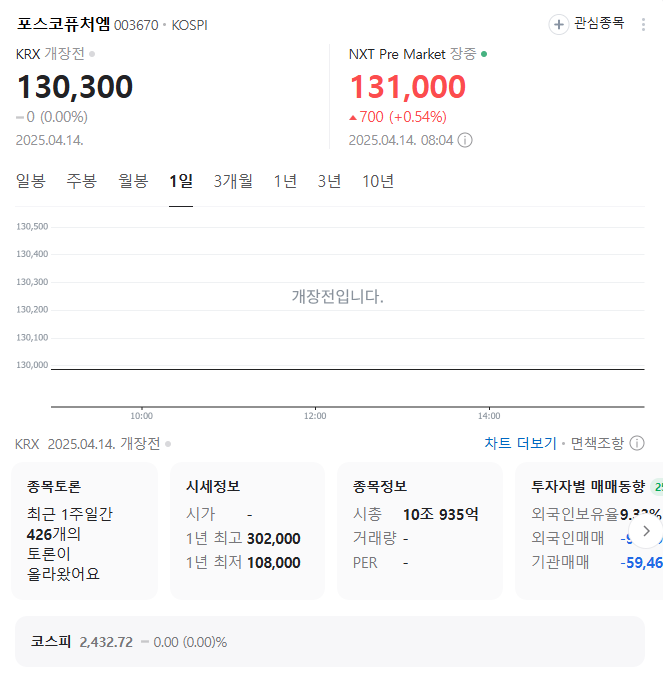
Task: Click the 포스코퓨처엠 stock name
Action: coord(63,24)
